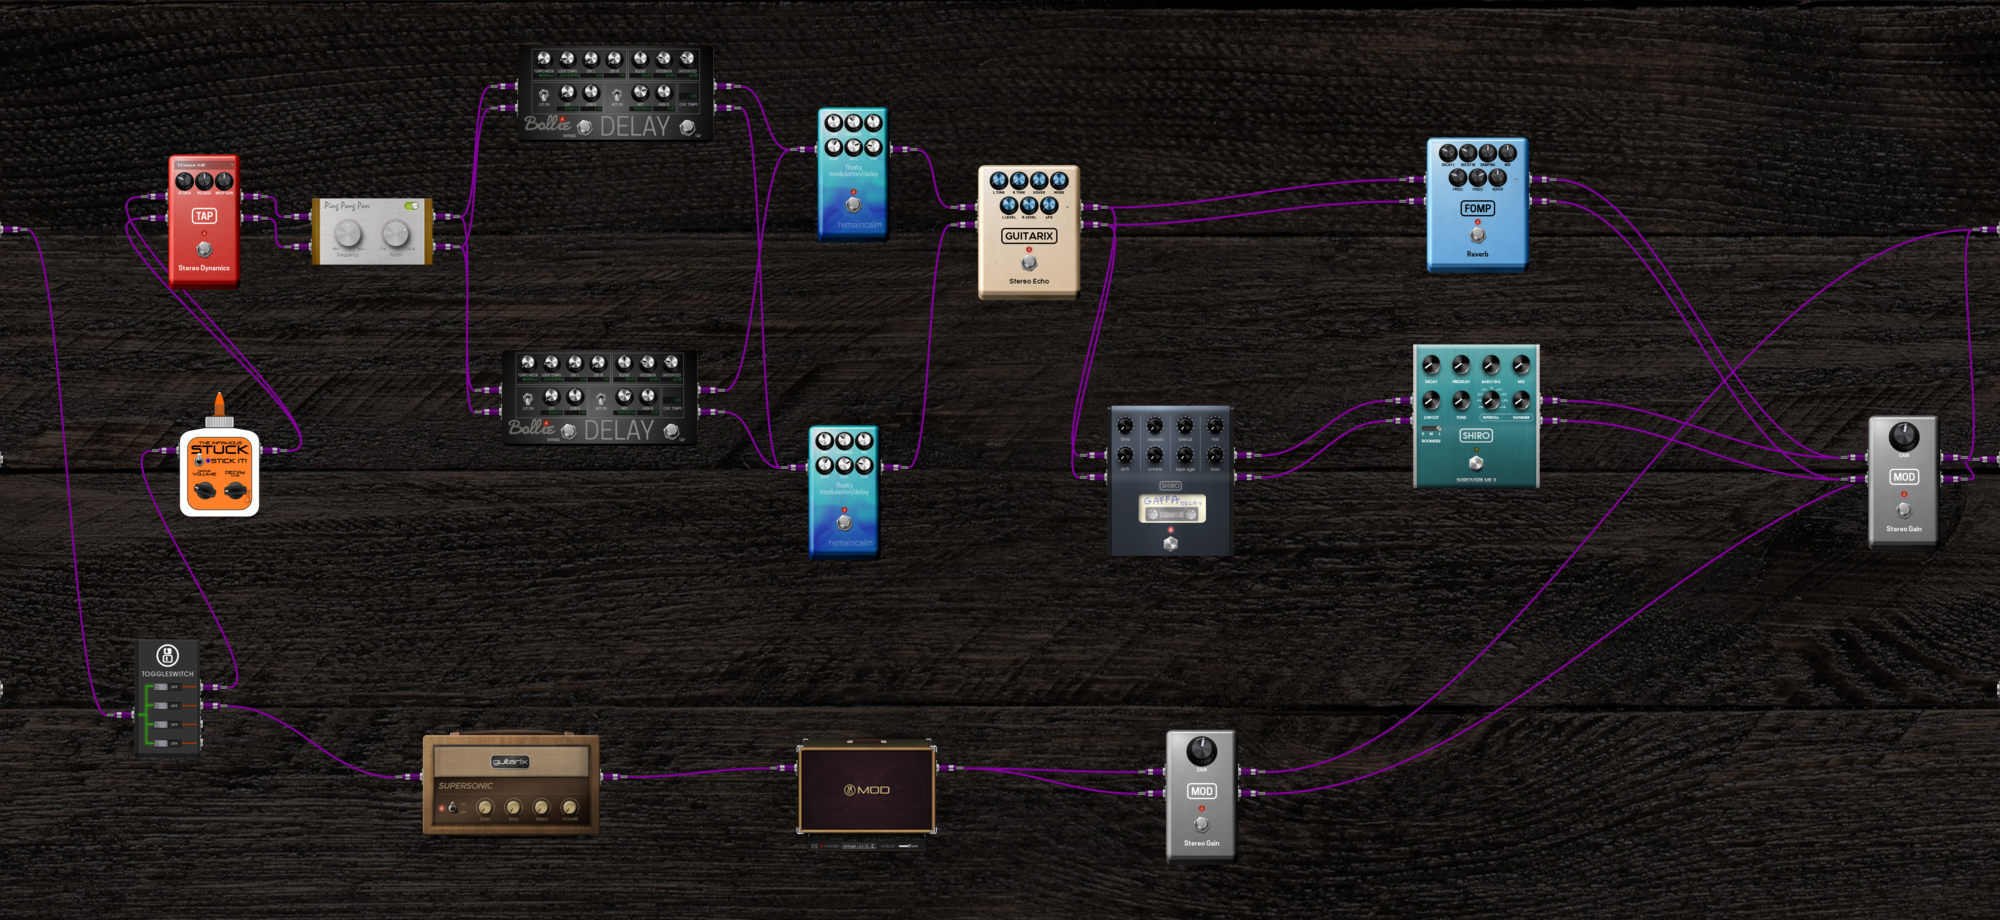Adjust the Gain knob on the Stereo Gain beside the Shiroverb

pyautogui.click(x=1904, y=437)
